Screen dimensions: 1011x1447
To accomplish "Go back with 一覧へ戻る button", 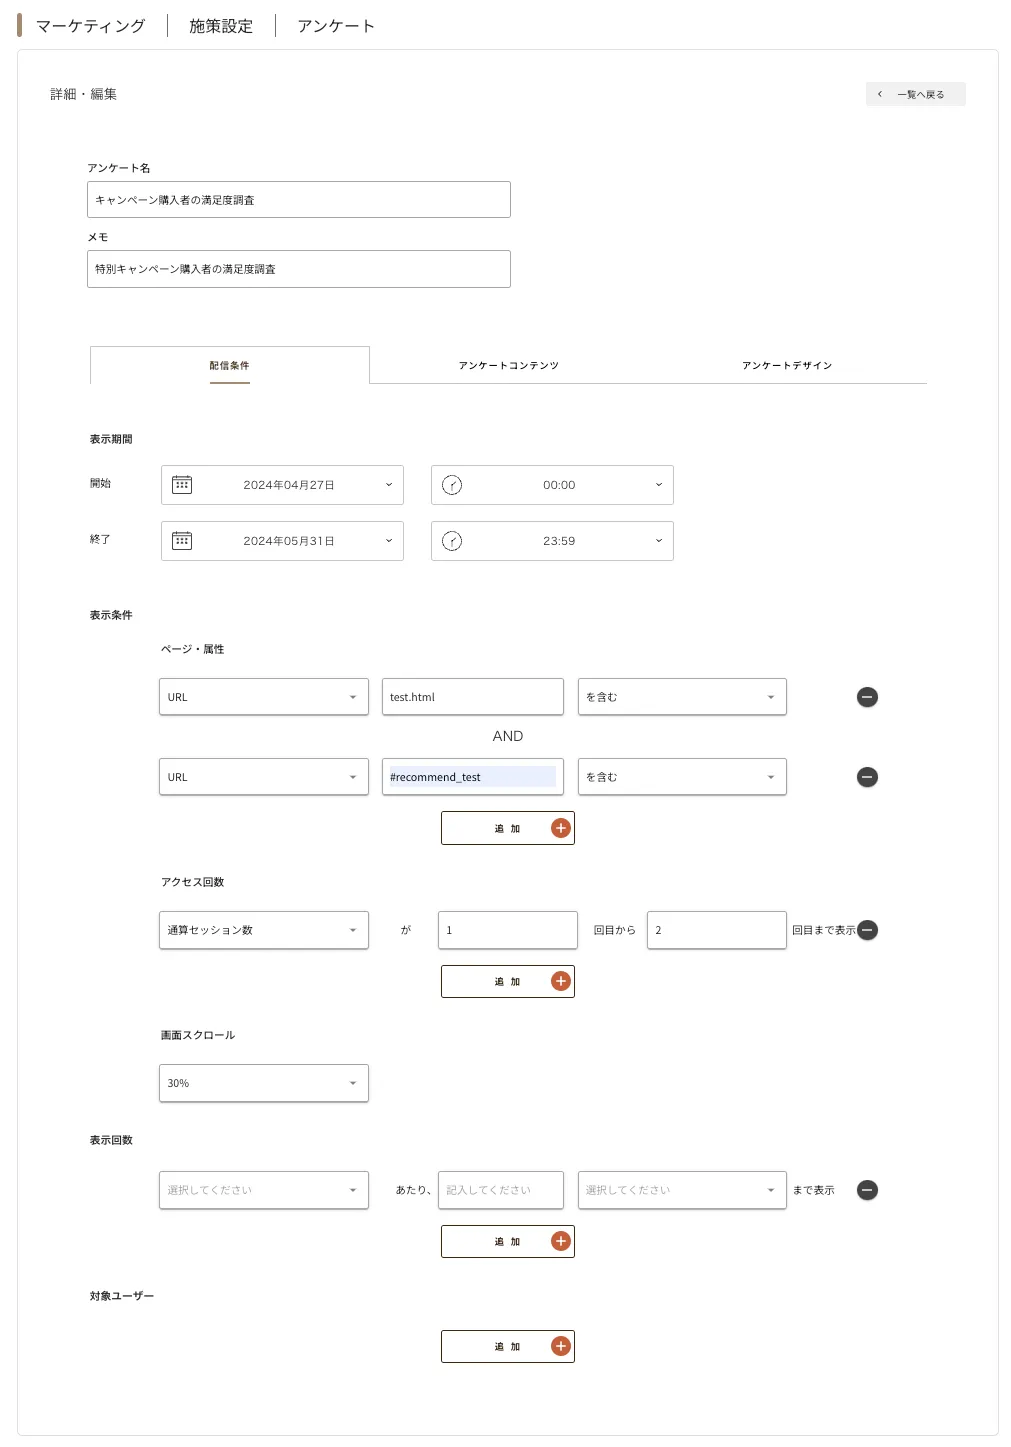I will click(916, 94).
